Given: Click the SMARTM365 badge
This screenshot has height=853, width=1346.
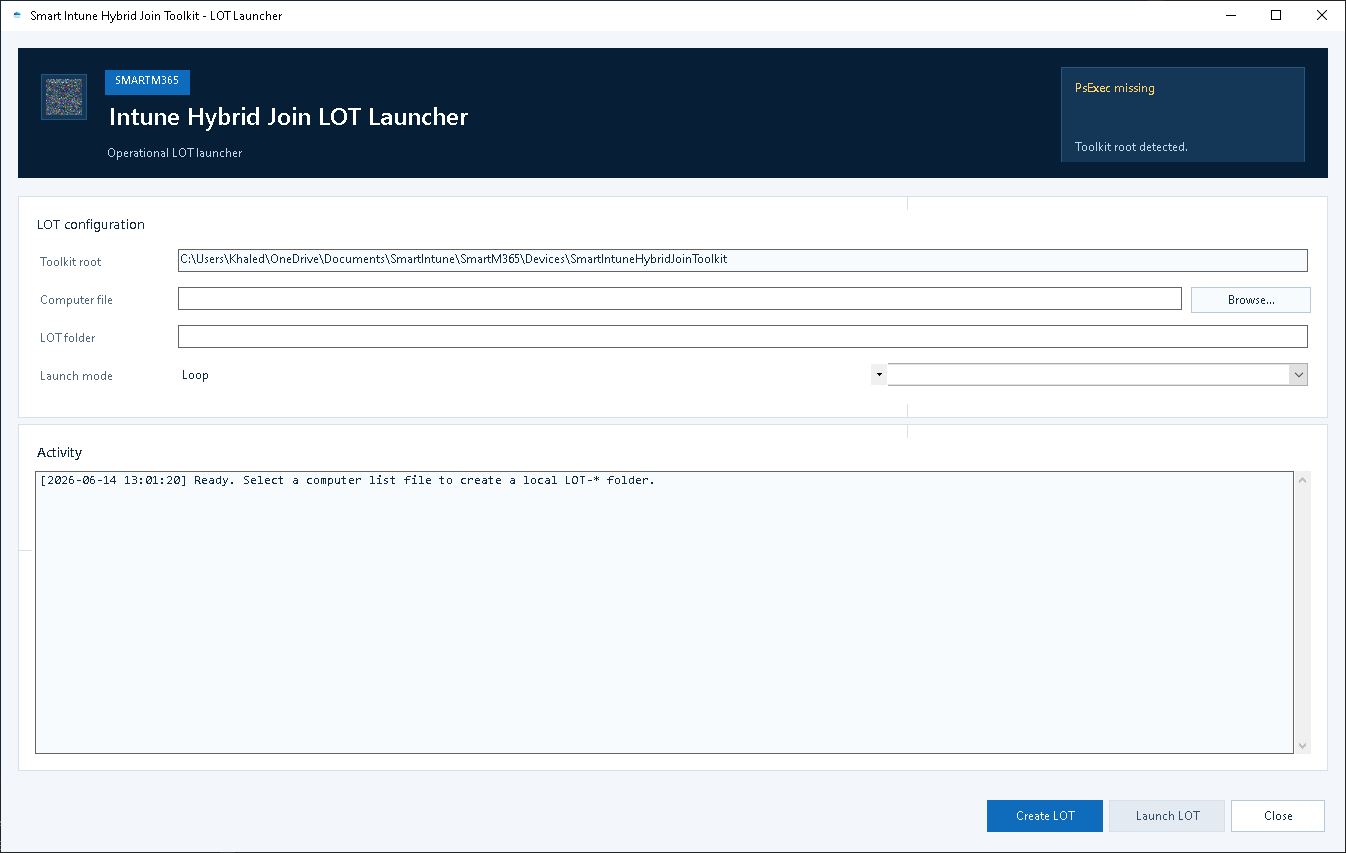Looking at the screenshot, I should coord(147,82).
